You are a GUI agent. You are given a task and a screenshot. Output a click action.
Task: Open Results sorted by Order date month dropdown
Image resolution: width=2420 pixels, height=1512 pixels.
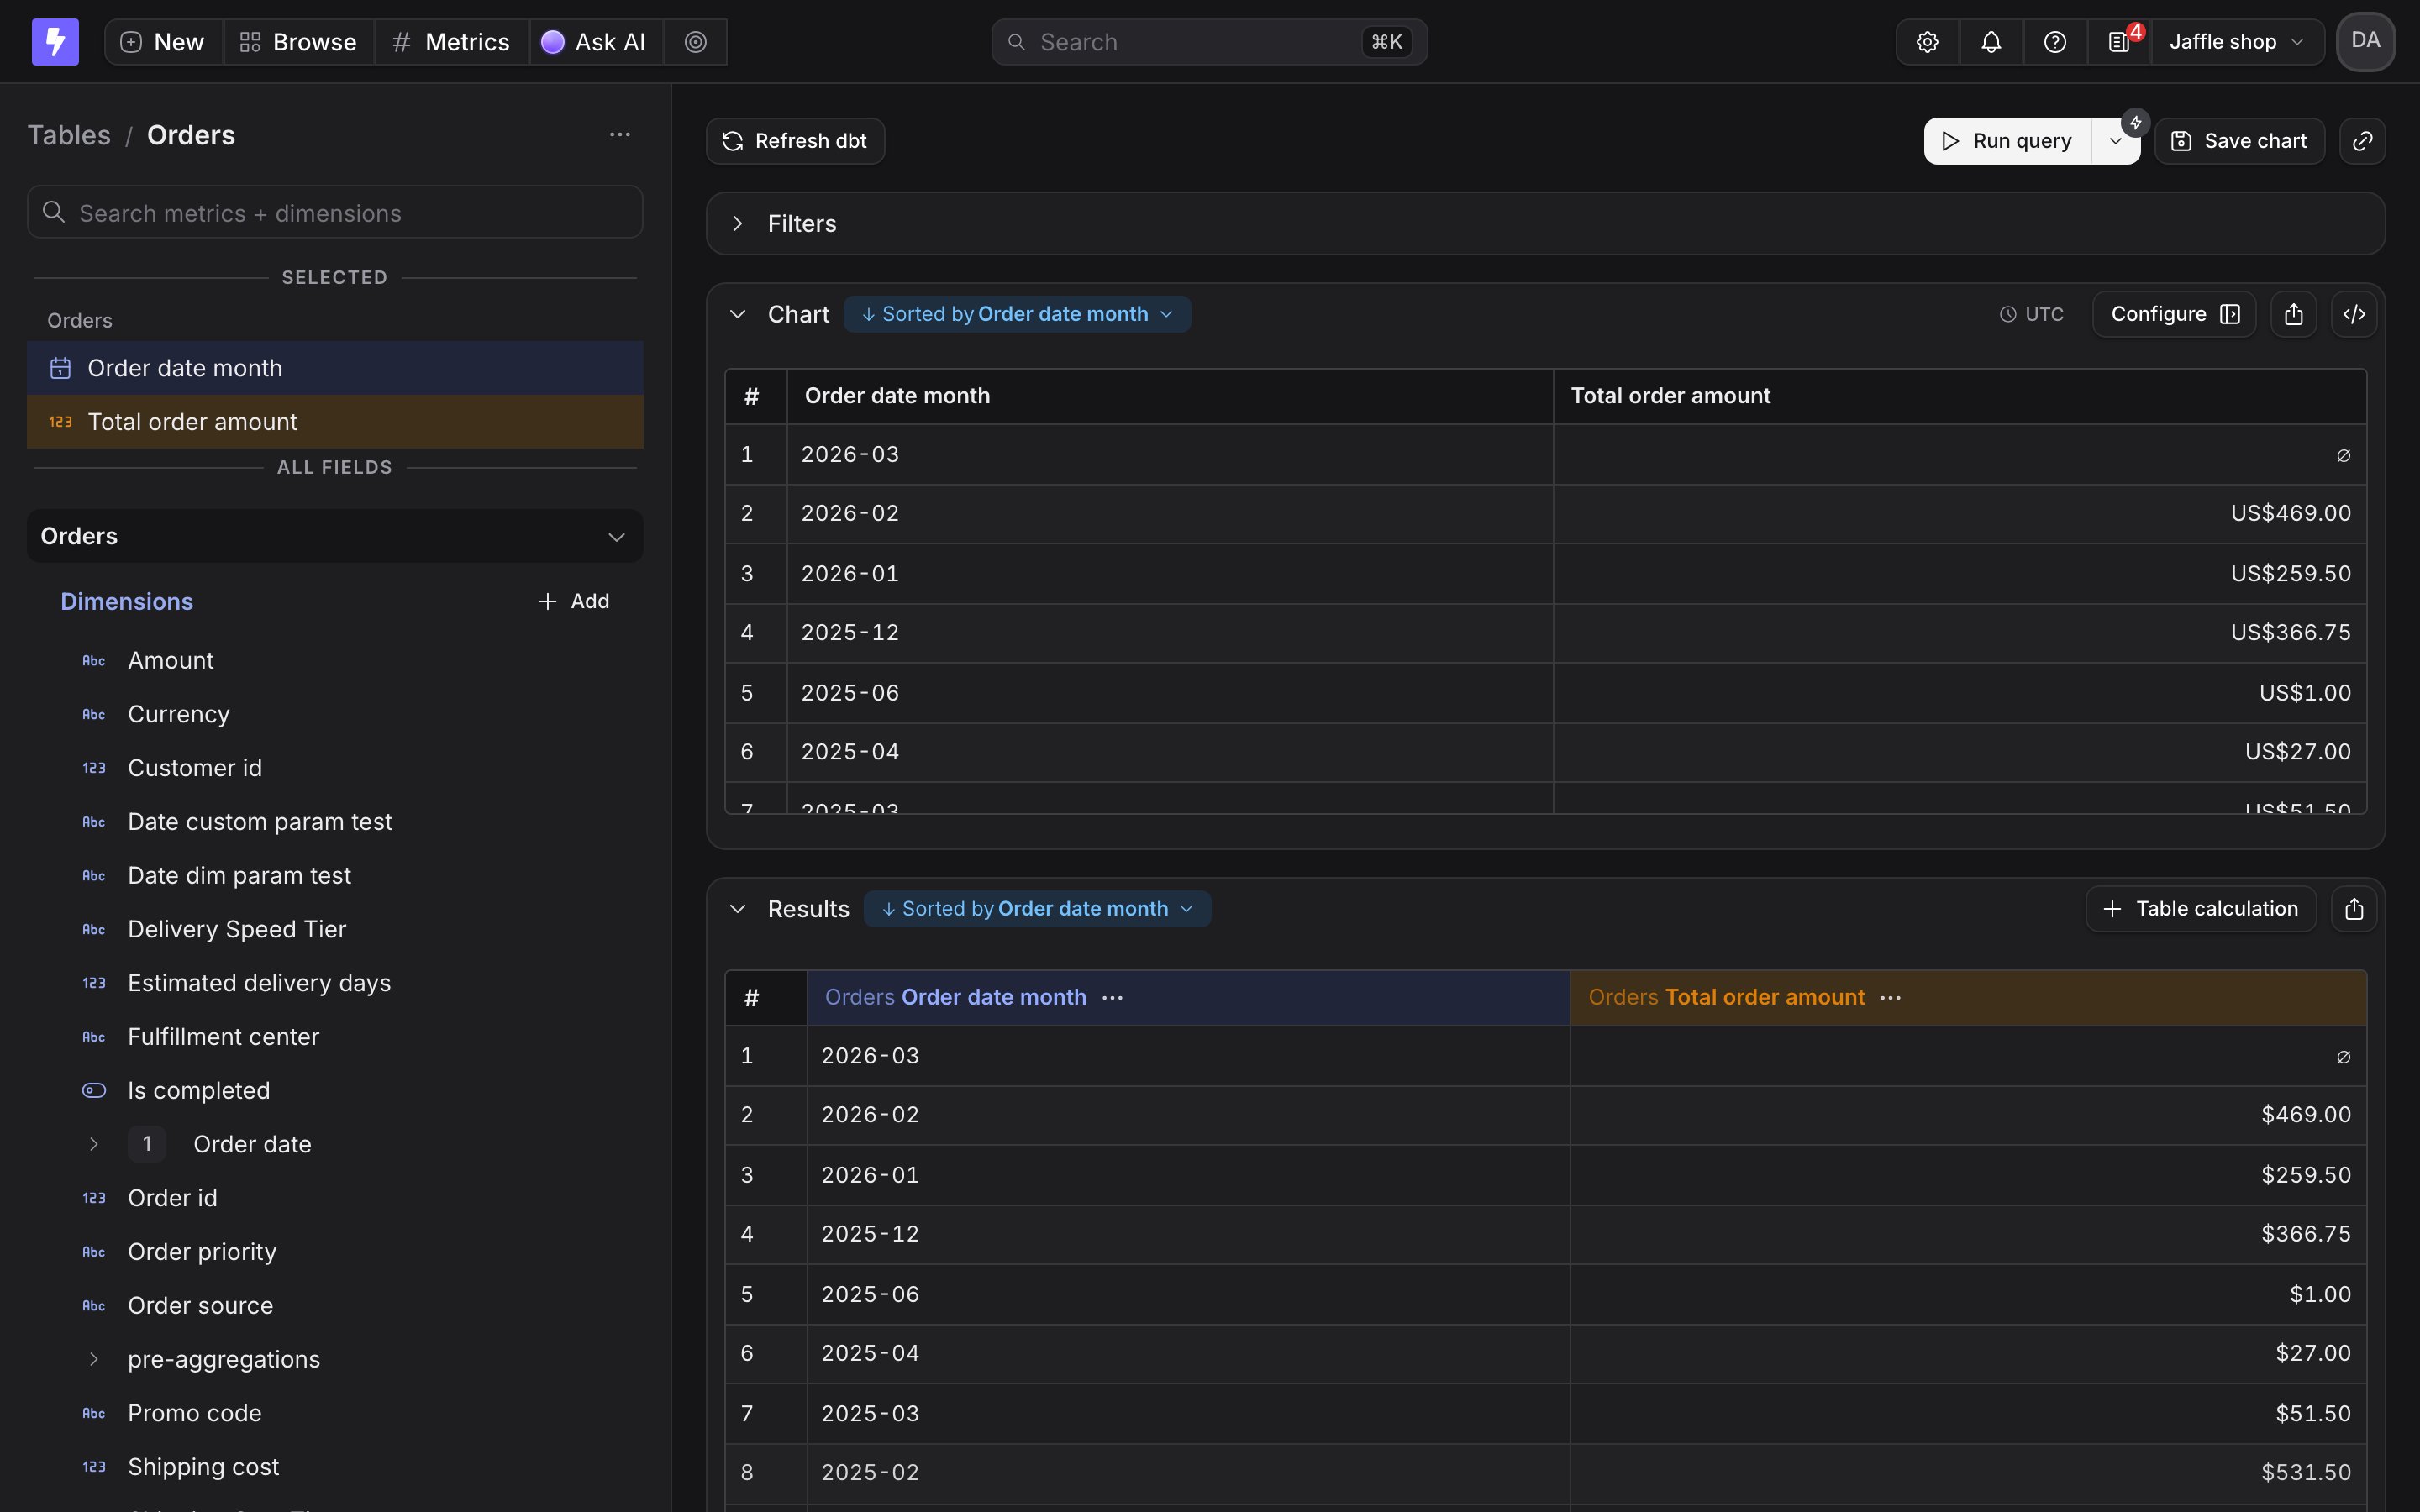click(x=1037, y=909)
